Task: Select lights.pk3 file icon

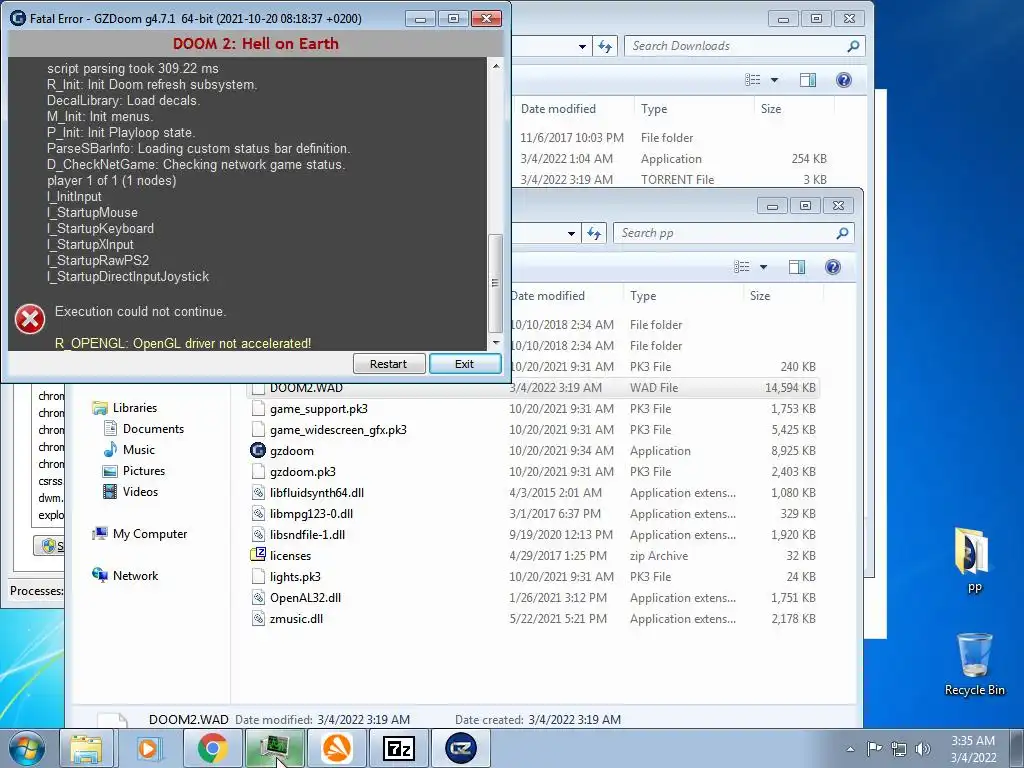Action: pos(258,577)
